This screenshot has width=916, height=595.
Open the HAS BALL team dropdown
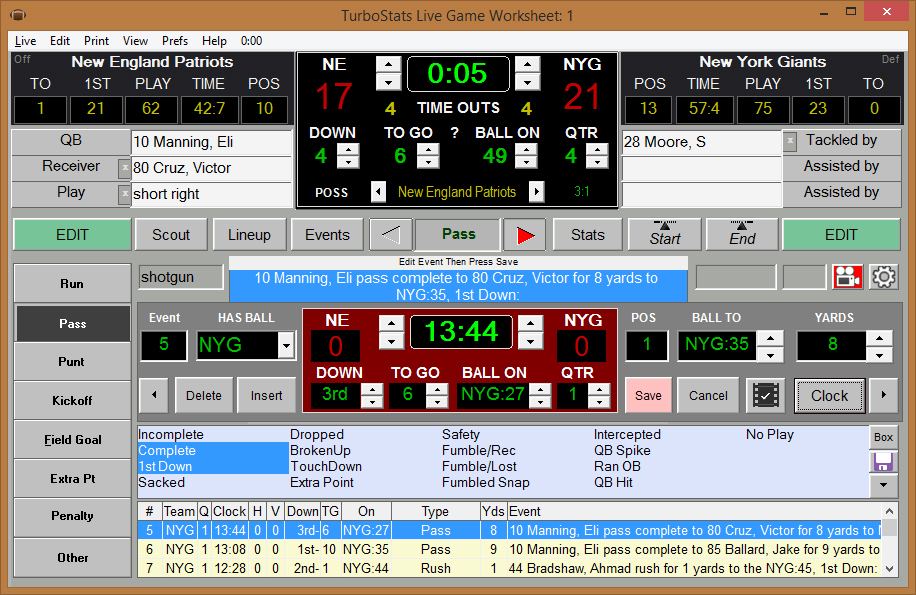[x=286, y=346]
